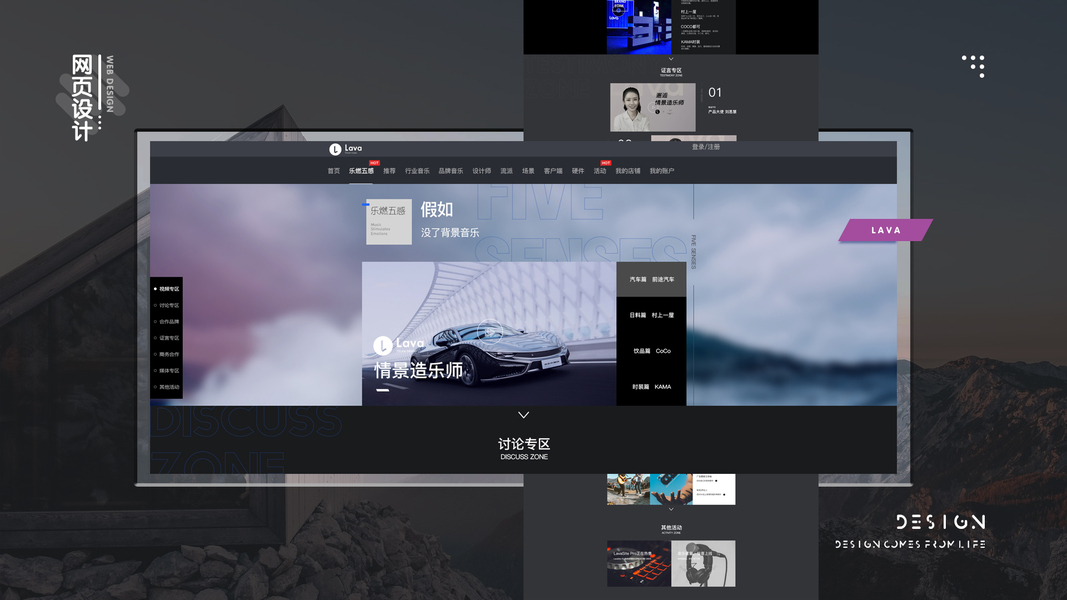Select 证言专区 in the side navigation
The width and height of the screenshot is (1067, 600).
pyautogui.click(x=167, y=338)
